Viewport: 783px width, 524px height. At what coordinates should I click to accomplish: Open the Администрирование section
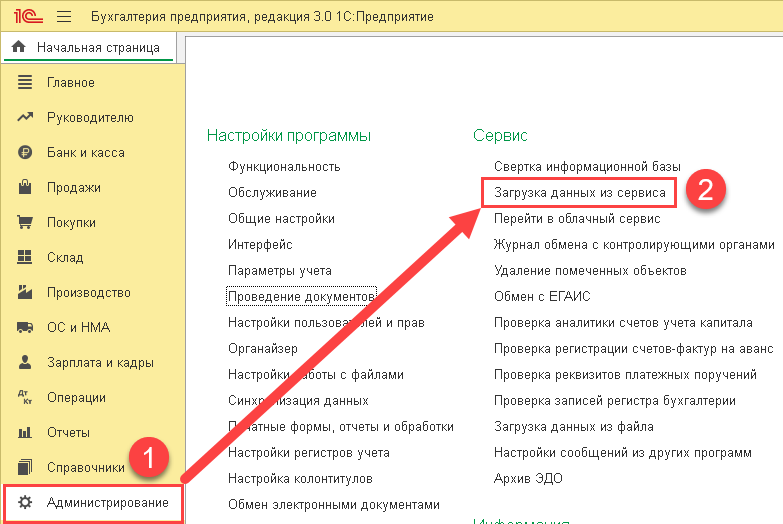(x=107, y=503)
